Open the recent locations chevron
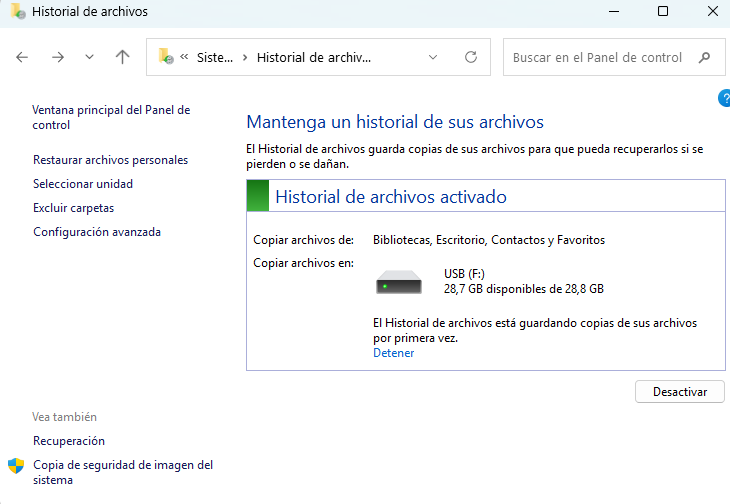The image size is (730, 504). (89, 57)
